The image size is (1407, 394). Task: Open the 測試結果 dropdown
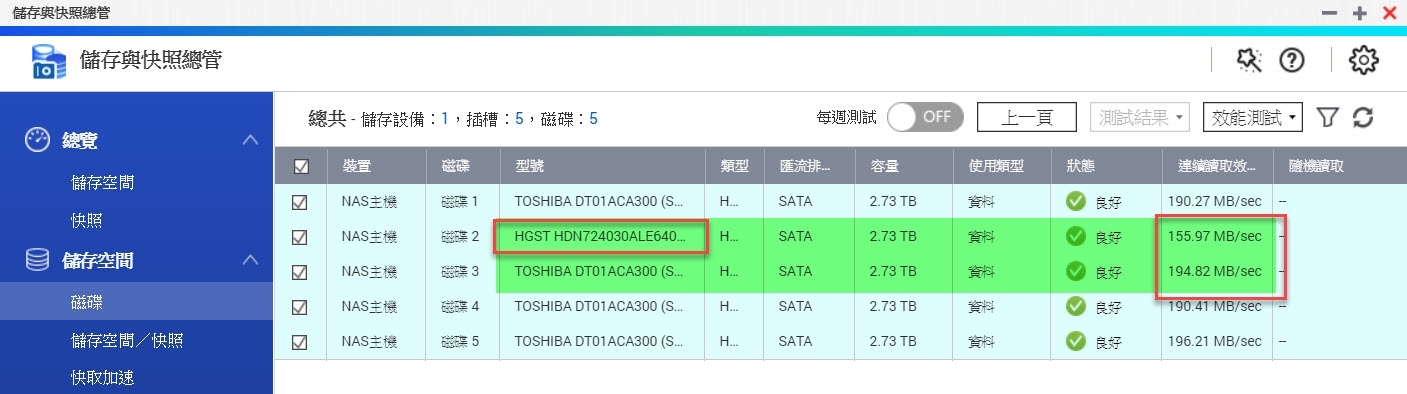[x=1139, y=118]
